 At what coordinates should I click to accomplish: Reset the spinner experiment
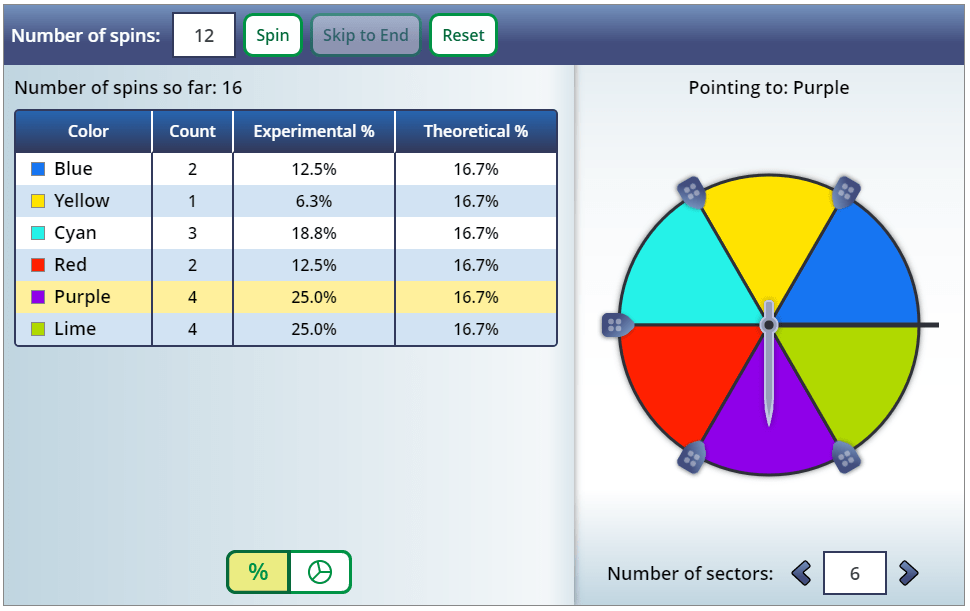pyautogui.click(x=463, y=35)
